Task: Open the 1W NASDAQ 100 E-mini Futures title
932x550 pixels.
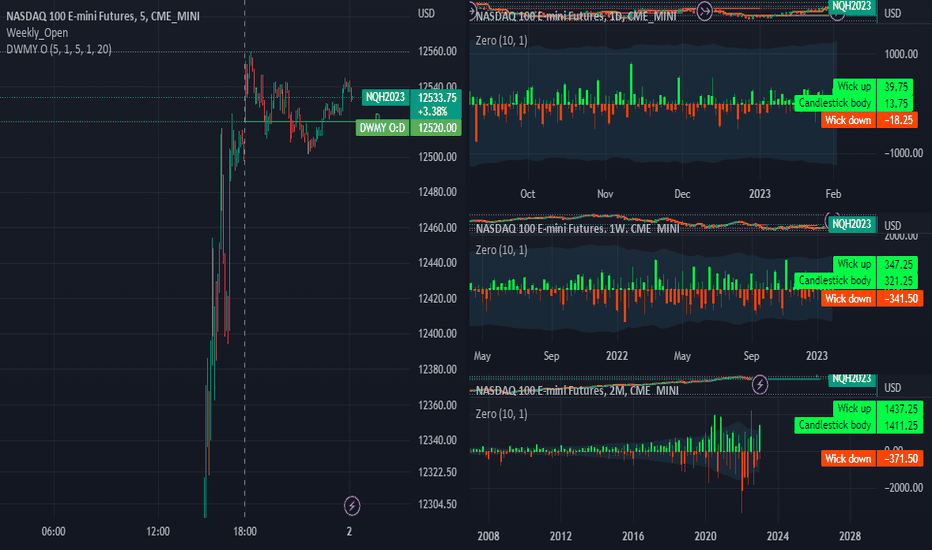Action: 577,228
